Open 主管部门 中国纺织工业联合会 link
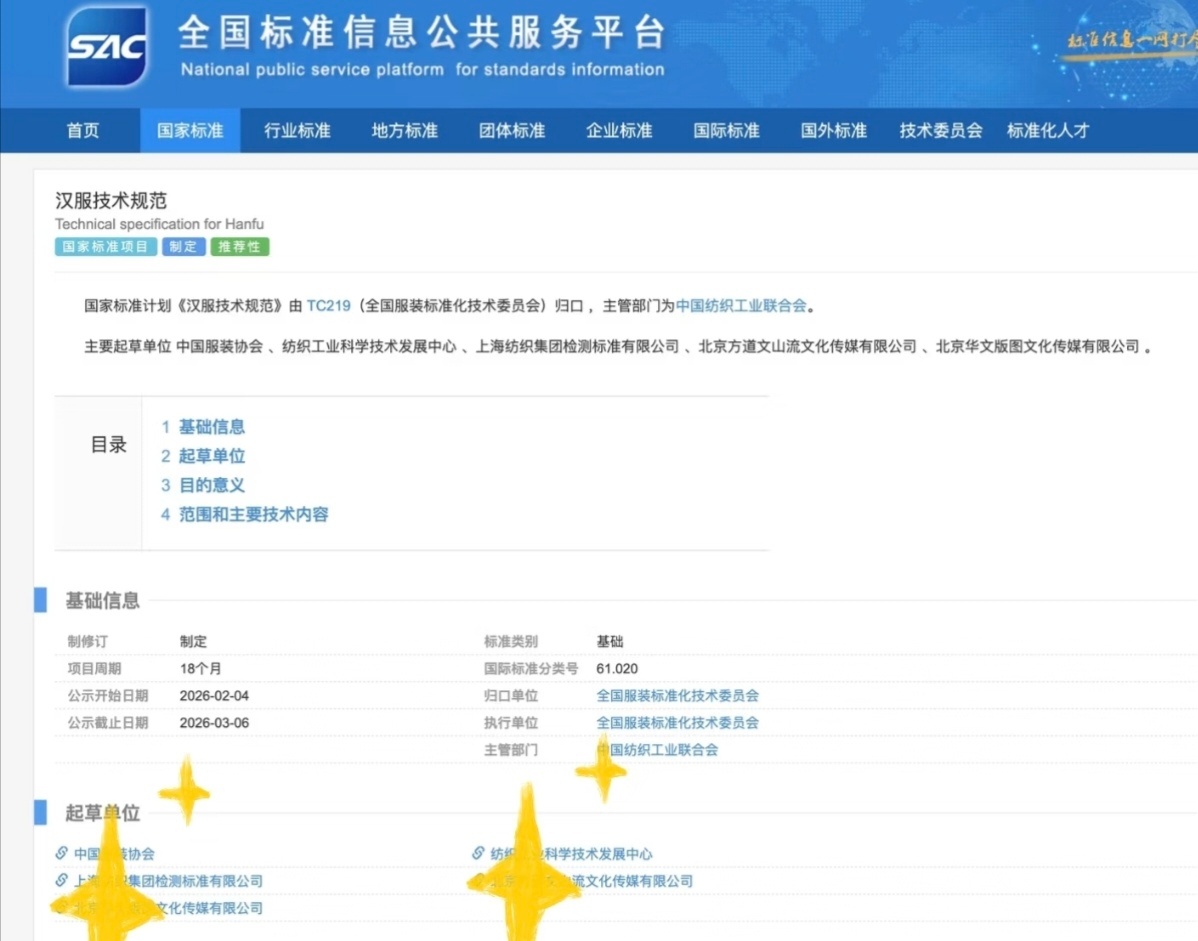 (657, 750)
